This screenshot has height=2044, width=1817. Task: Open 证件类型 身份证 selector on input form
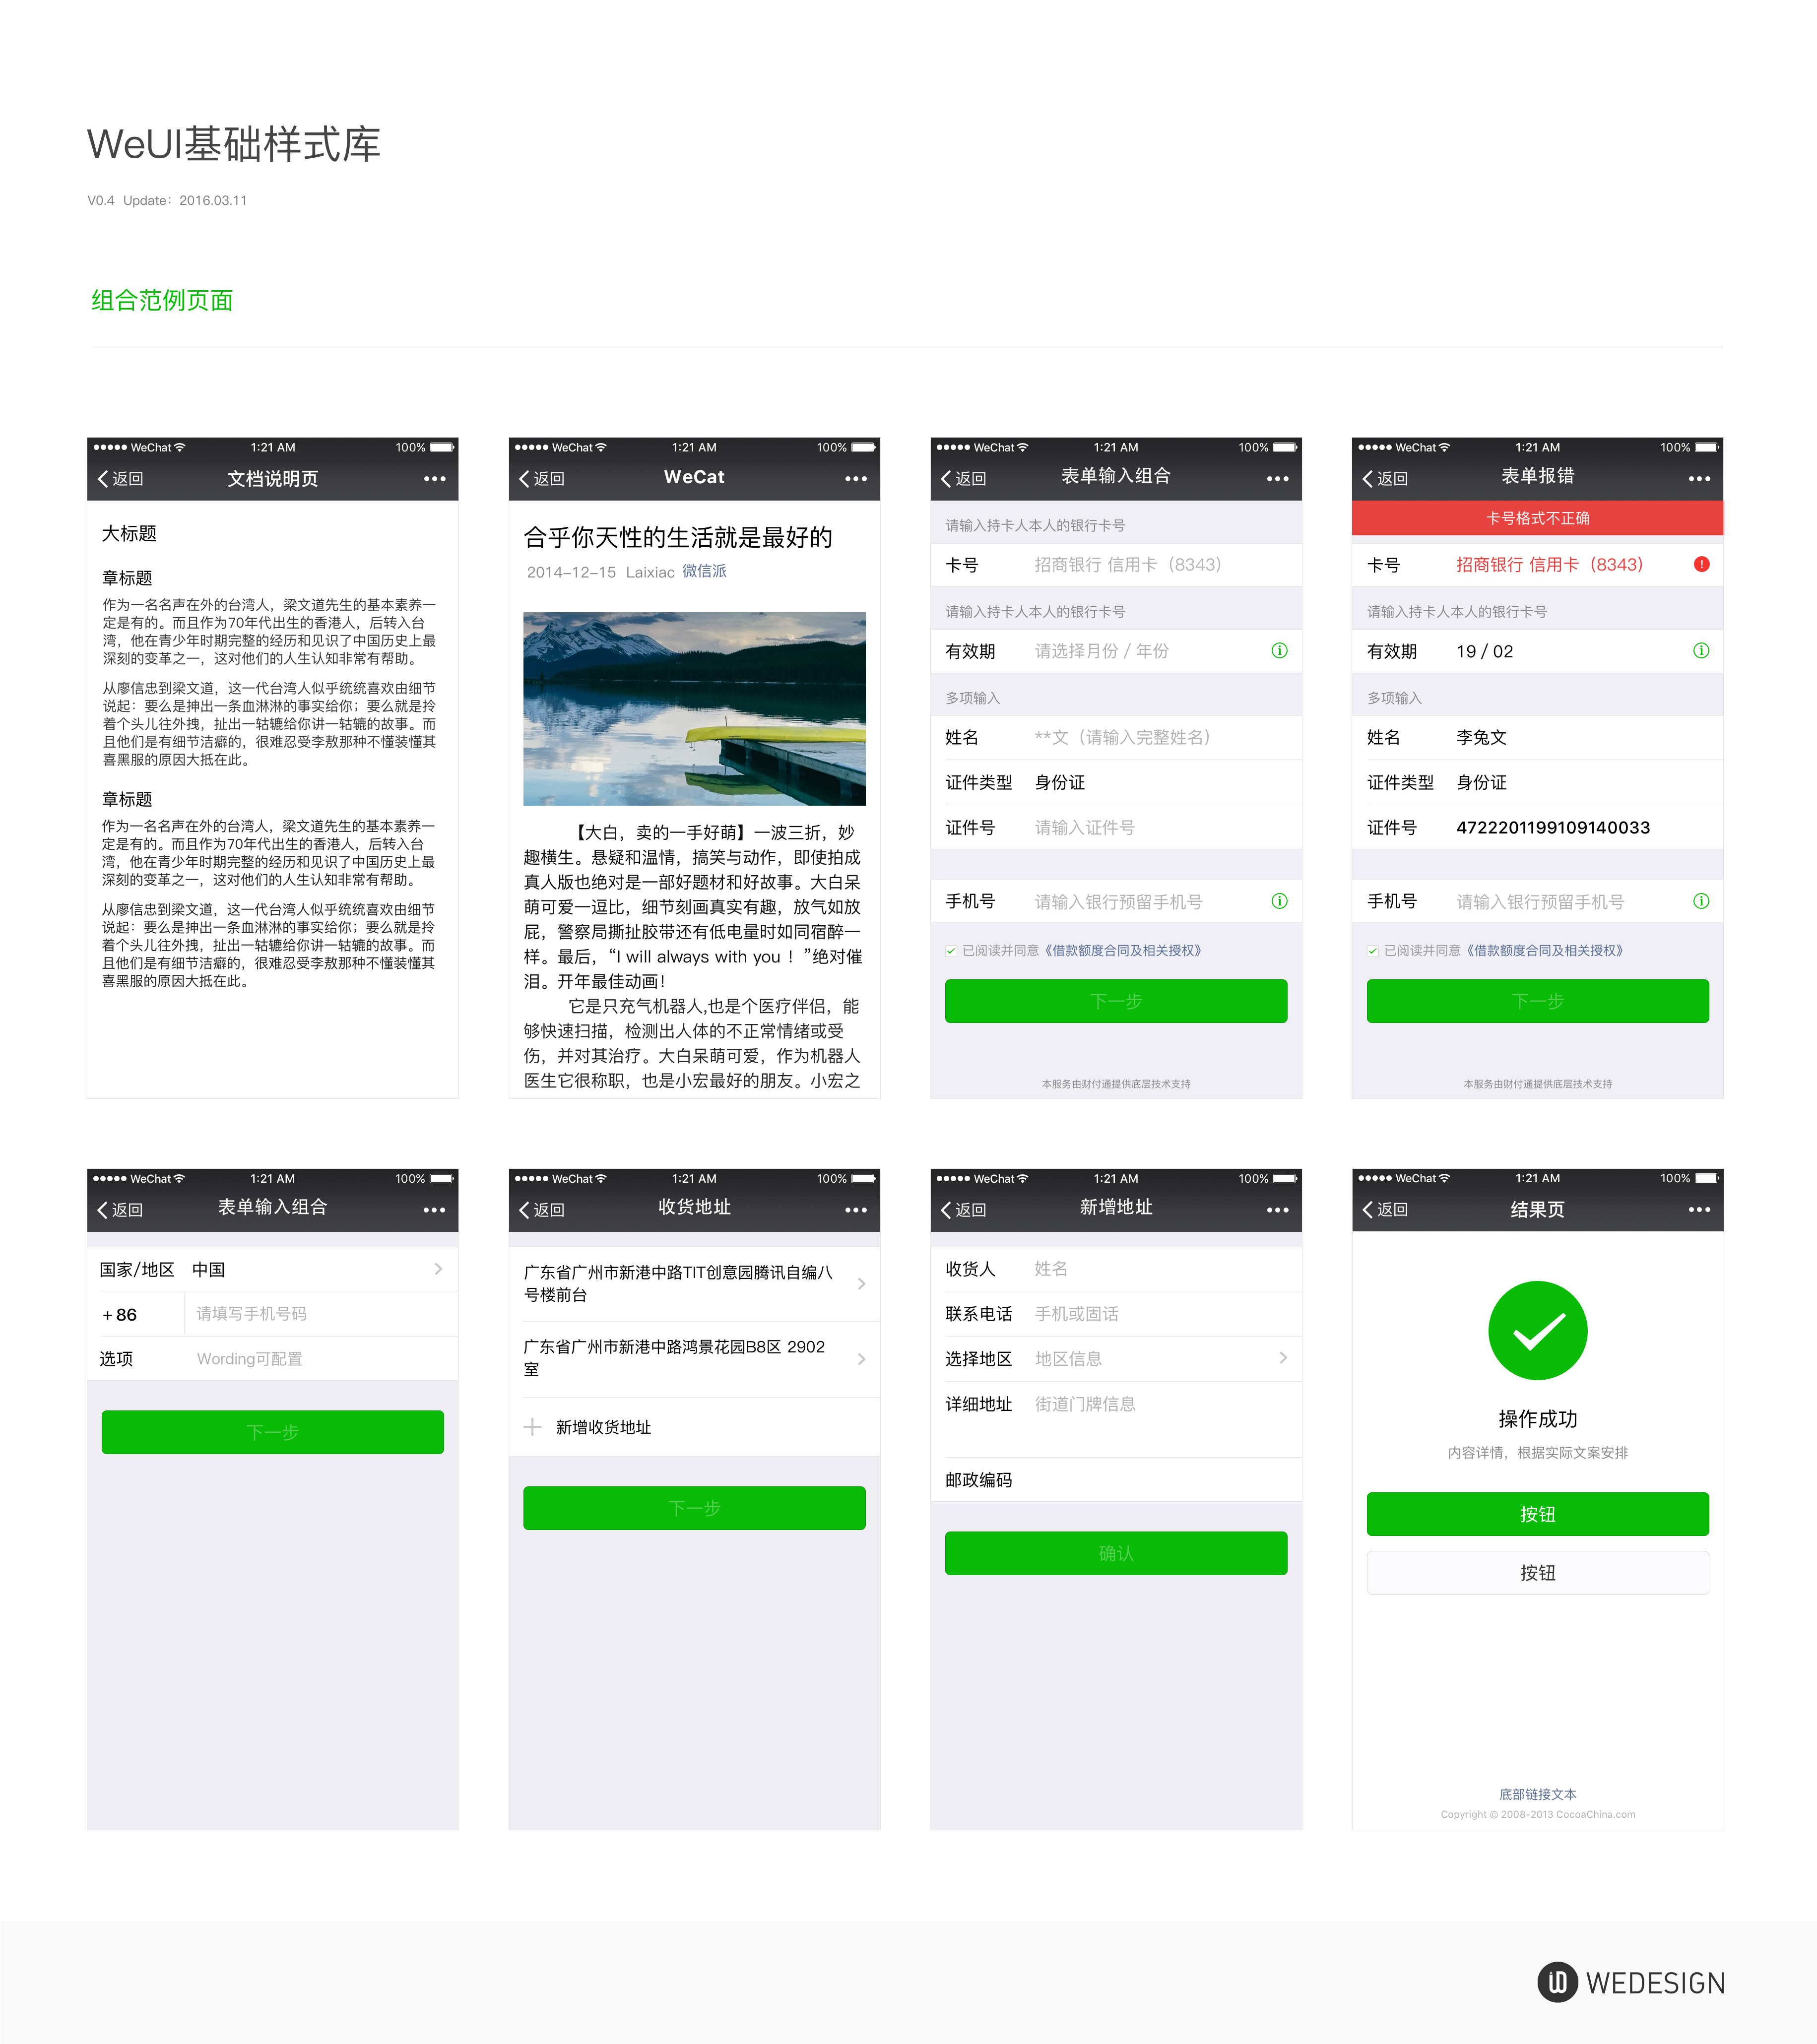click(1116, 782)
